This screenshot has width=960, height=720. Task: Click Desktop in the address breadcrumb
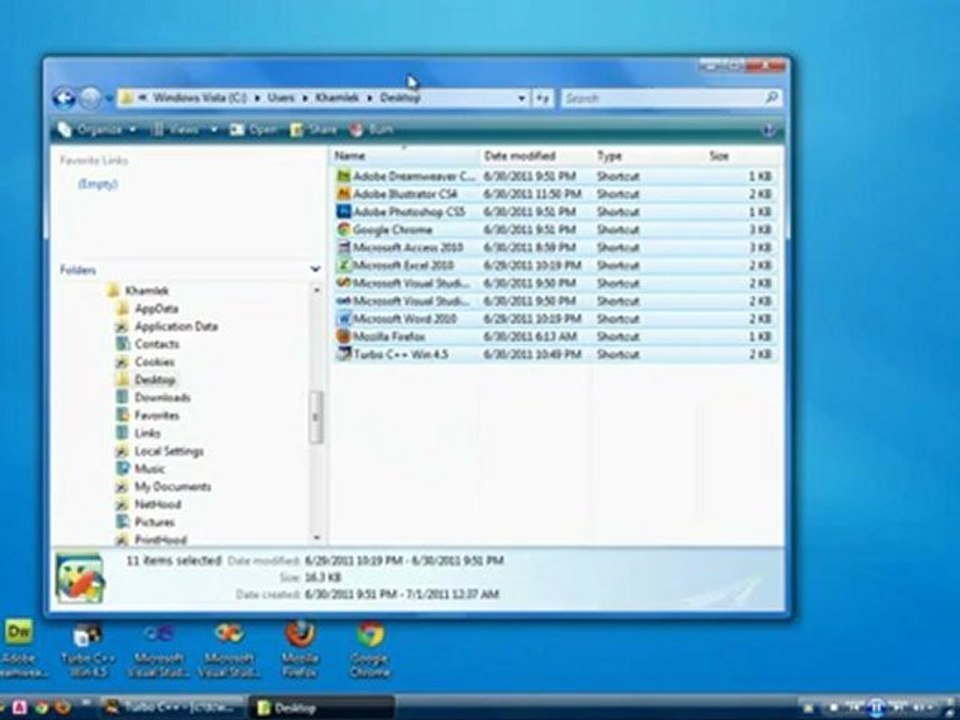click(x=400, y=97)
